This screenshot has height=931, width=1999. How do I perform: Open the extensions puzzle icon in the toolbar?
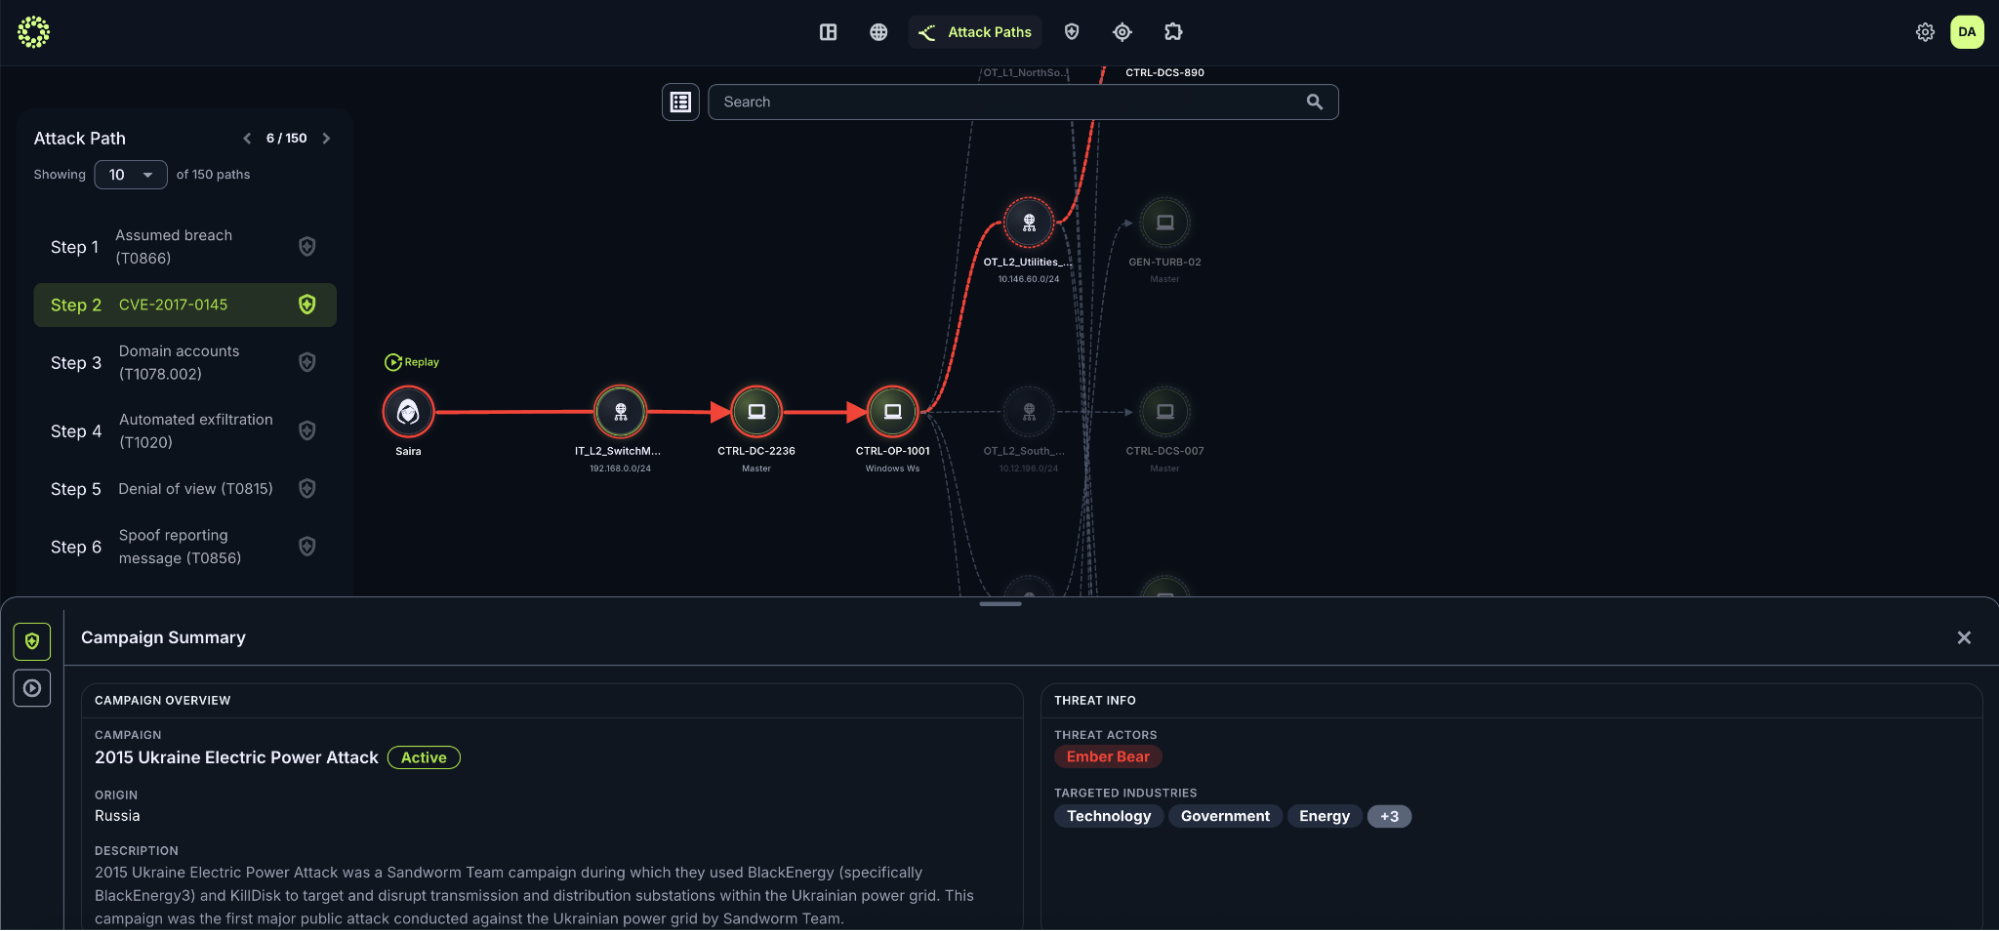click(x=1172, y=32)
